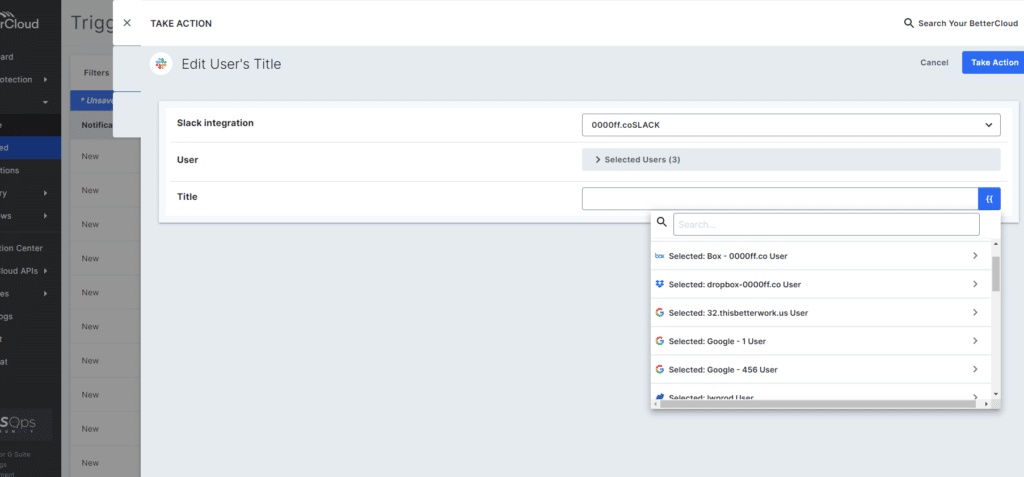Expand Selected: dropbox-0000ff.co User chevron
The width and height of the screenshot is (1024, 477).
tap(975, 284)
